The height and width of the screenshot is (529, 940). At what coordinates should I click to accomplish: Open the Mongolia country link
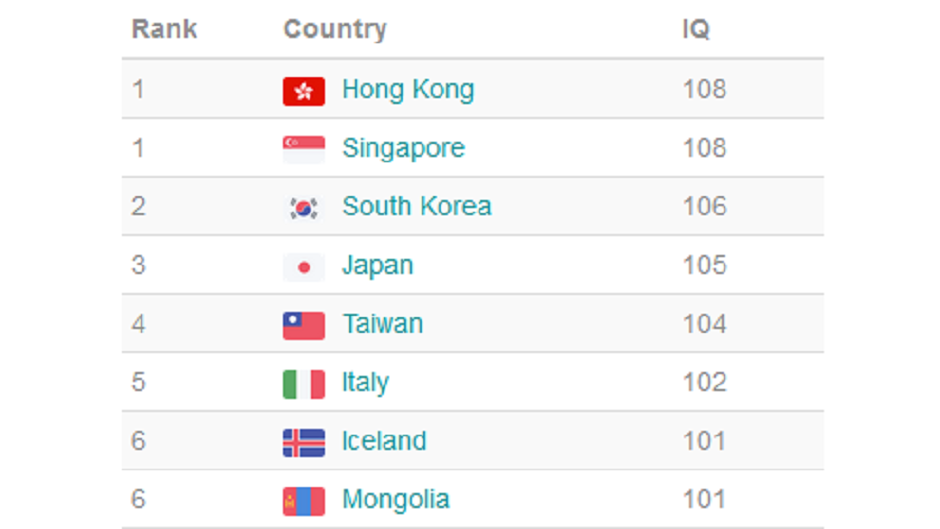(395, 500)
